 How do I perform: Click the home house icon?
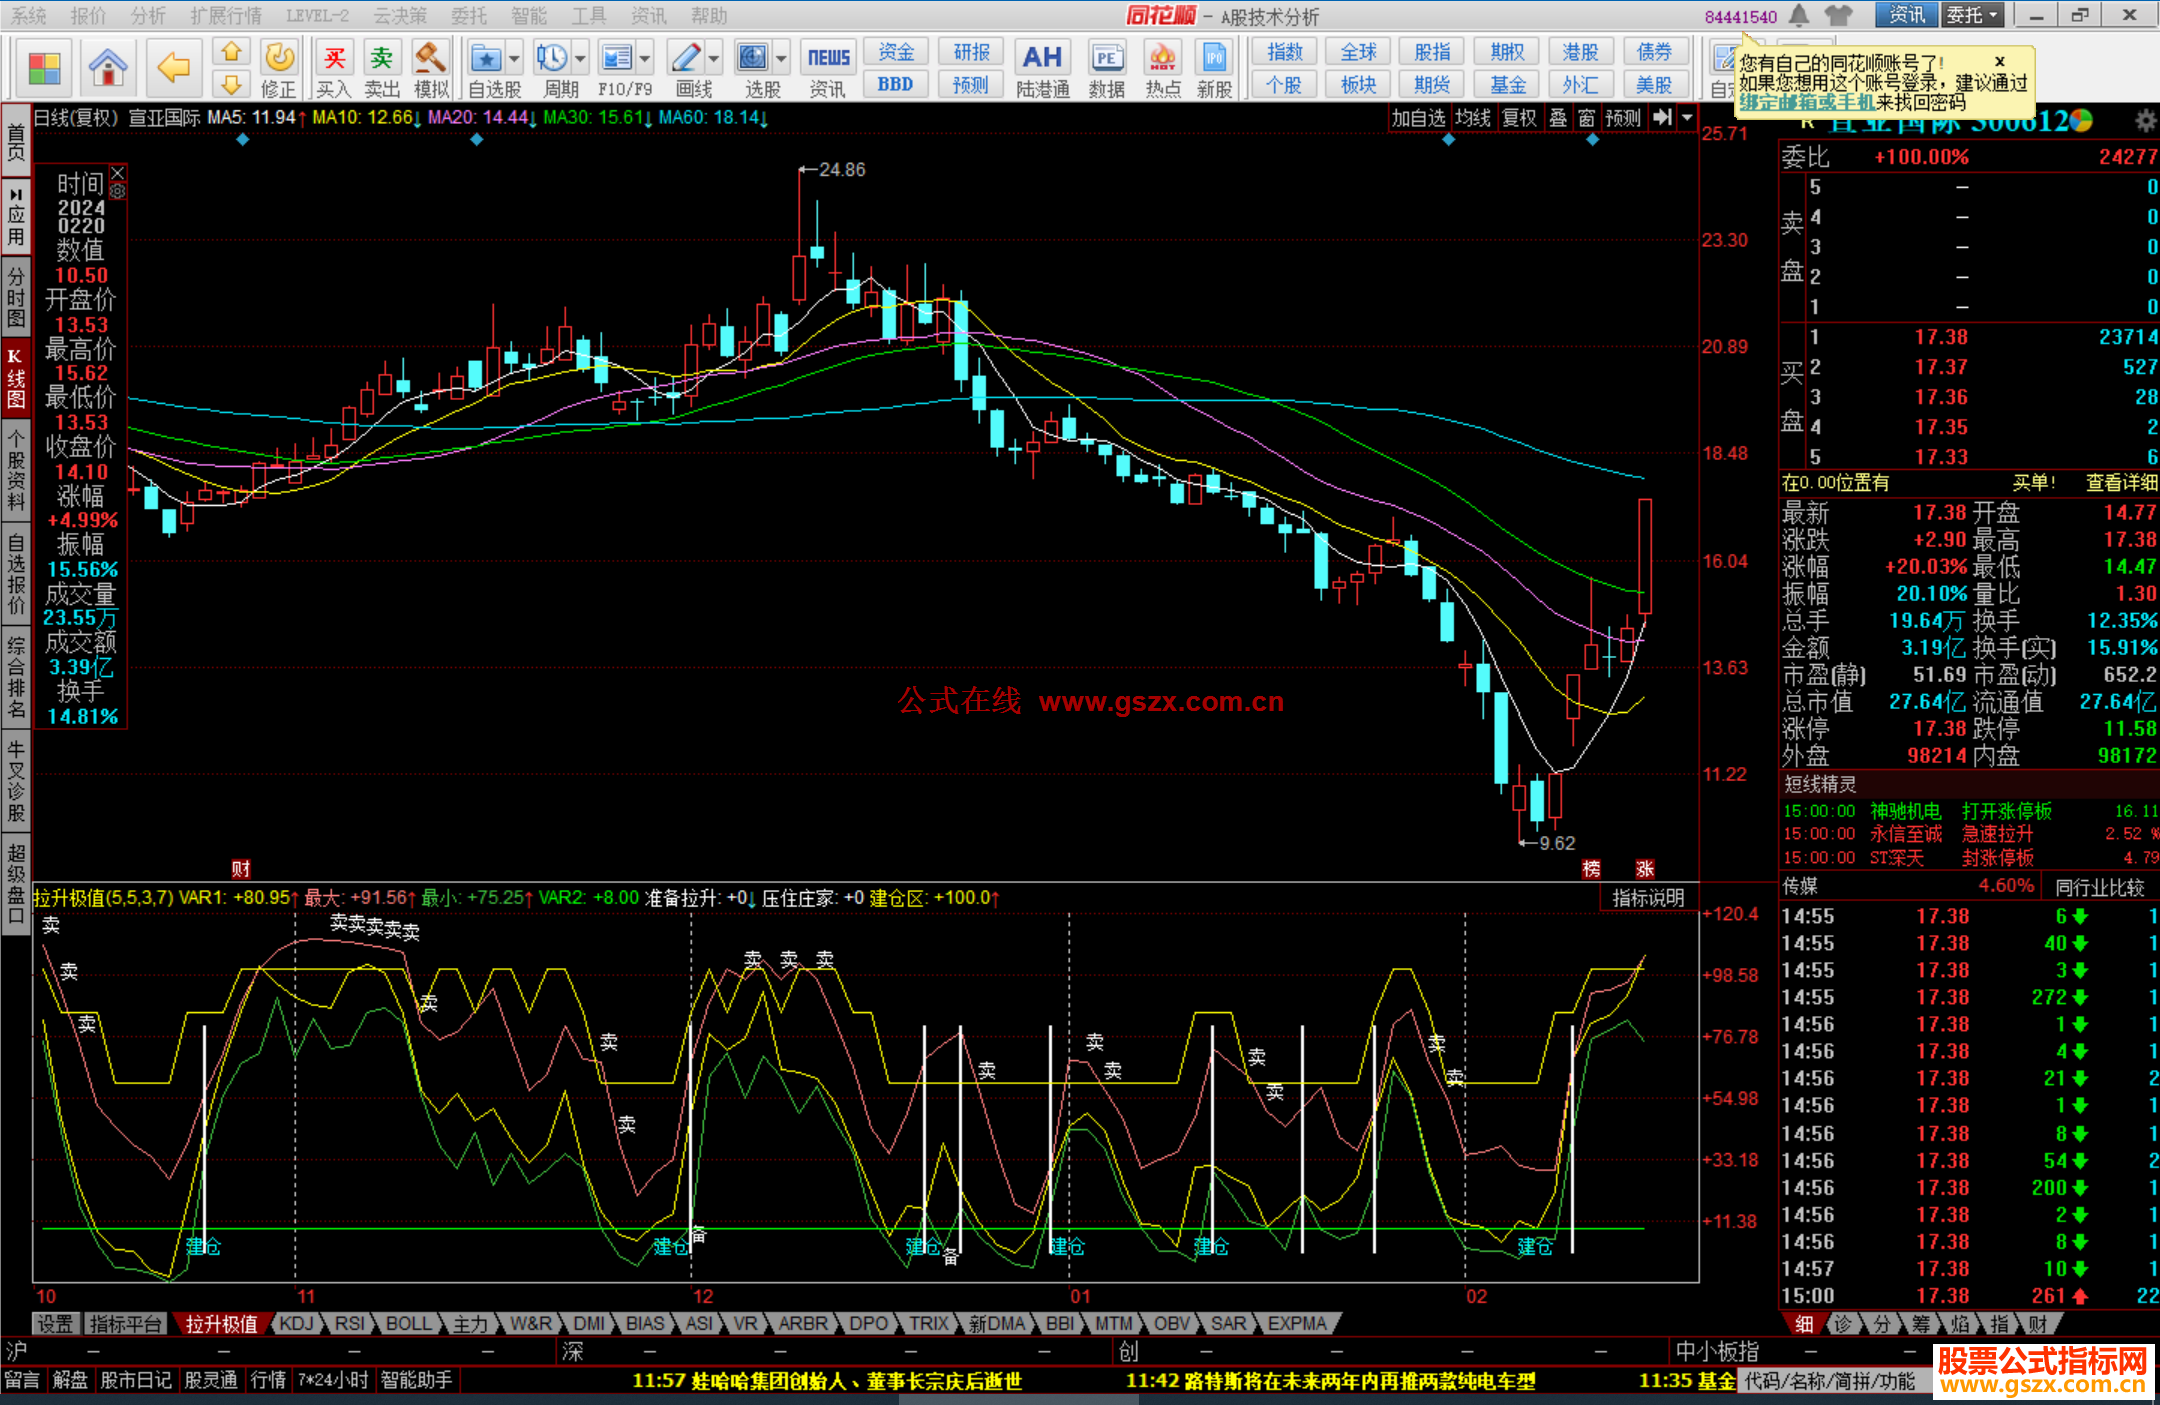pos(107,68)
